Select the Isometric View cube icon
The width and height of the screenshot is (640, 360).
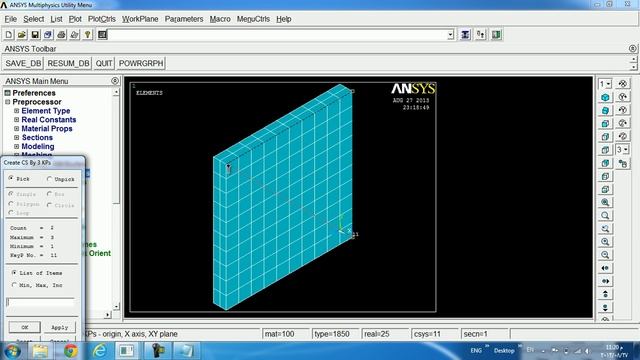pyautogui.click(x=605, y=97)
